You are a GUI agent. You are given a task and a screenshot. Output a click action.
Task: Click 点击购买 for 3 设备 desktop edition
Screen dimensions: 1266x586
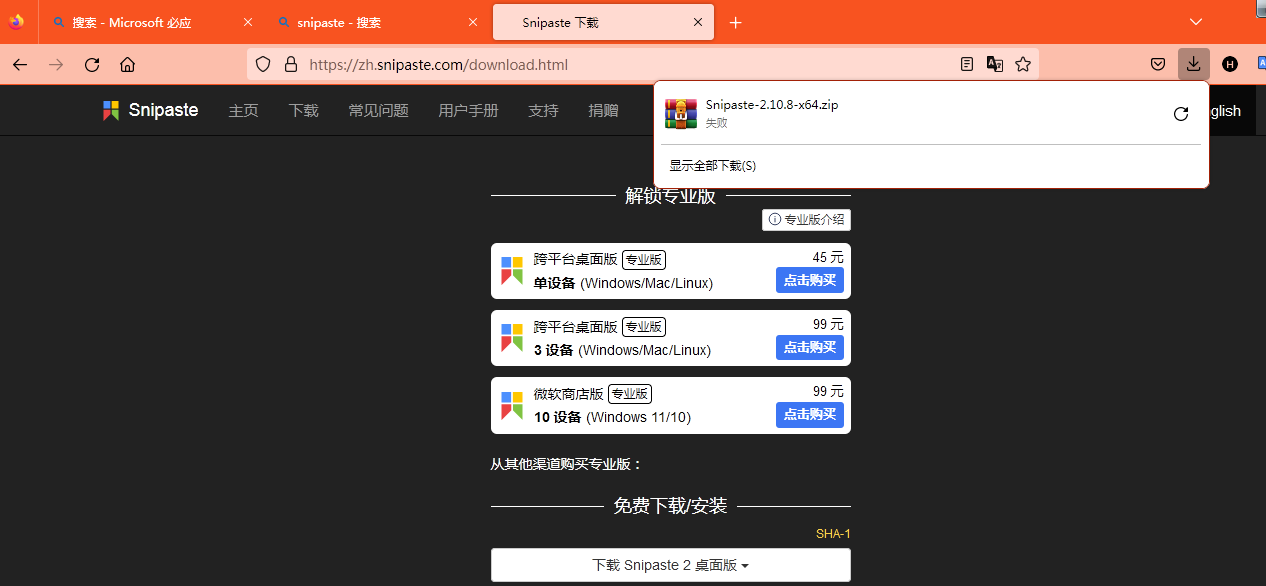(810, 348)
